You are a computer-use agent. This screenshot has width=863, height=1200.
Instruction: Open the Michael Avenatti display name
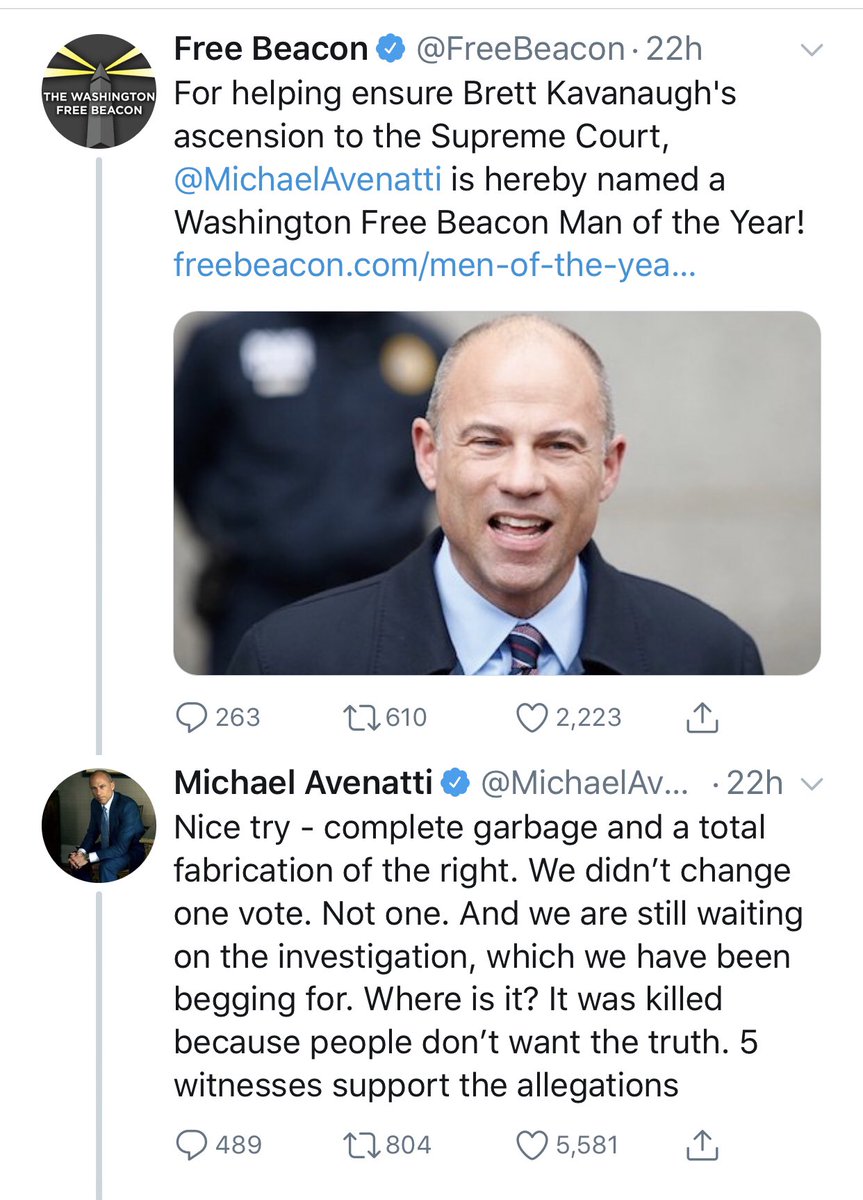coord(303,783)
